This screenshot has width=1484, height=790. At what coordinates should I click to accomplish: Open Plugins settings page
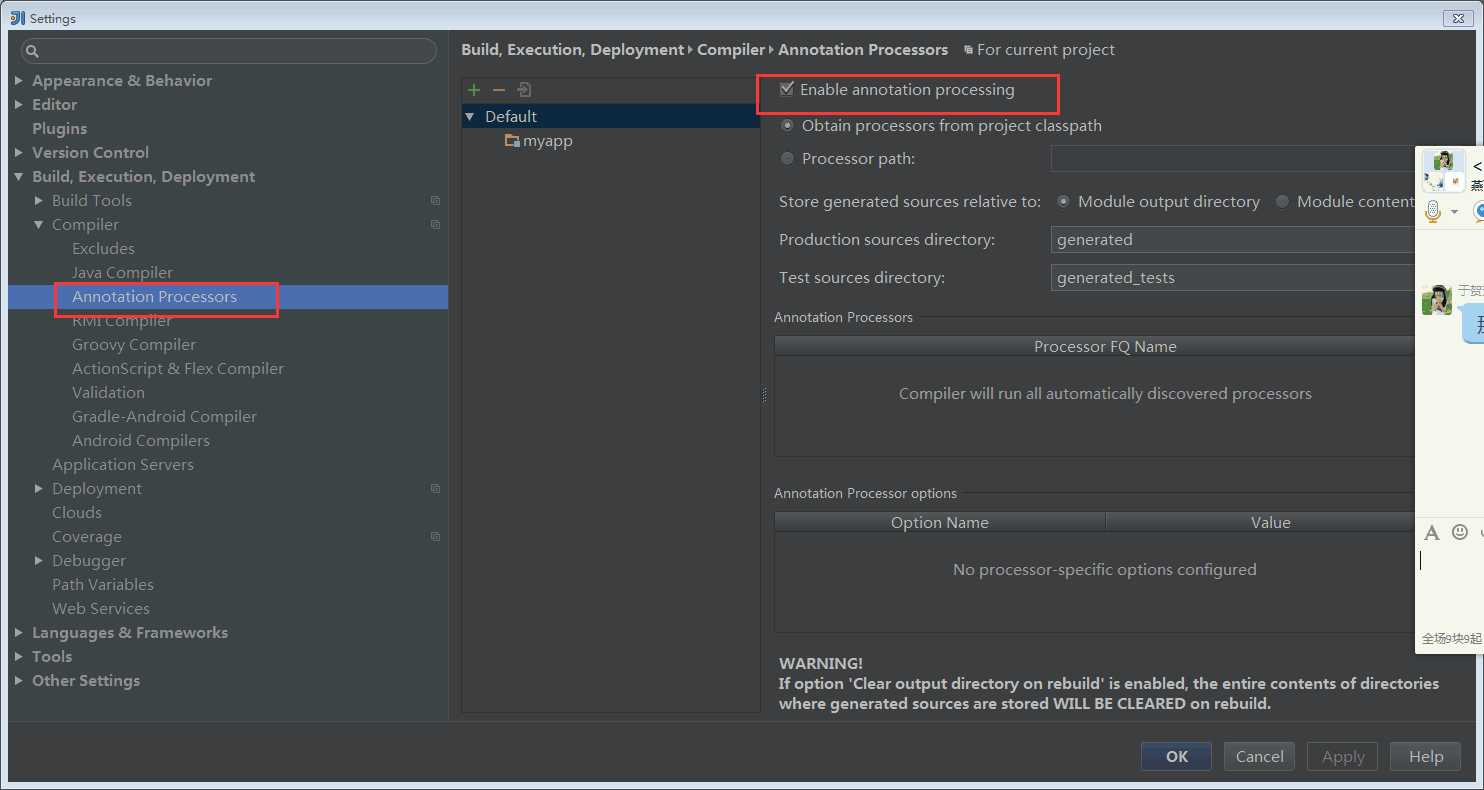(x=59, y=129)
